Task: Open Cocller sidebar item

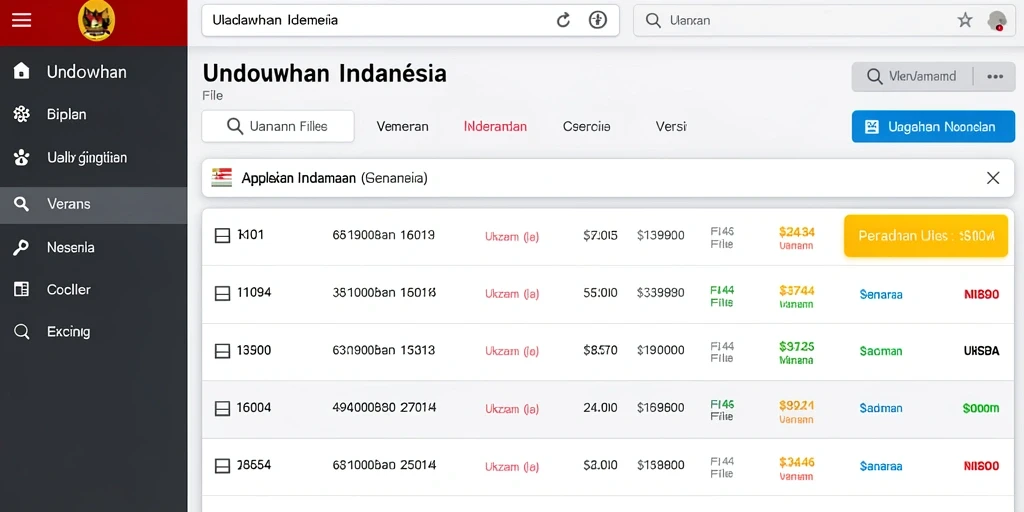Action: coord(93,289)
